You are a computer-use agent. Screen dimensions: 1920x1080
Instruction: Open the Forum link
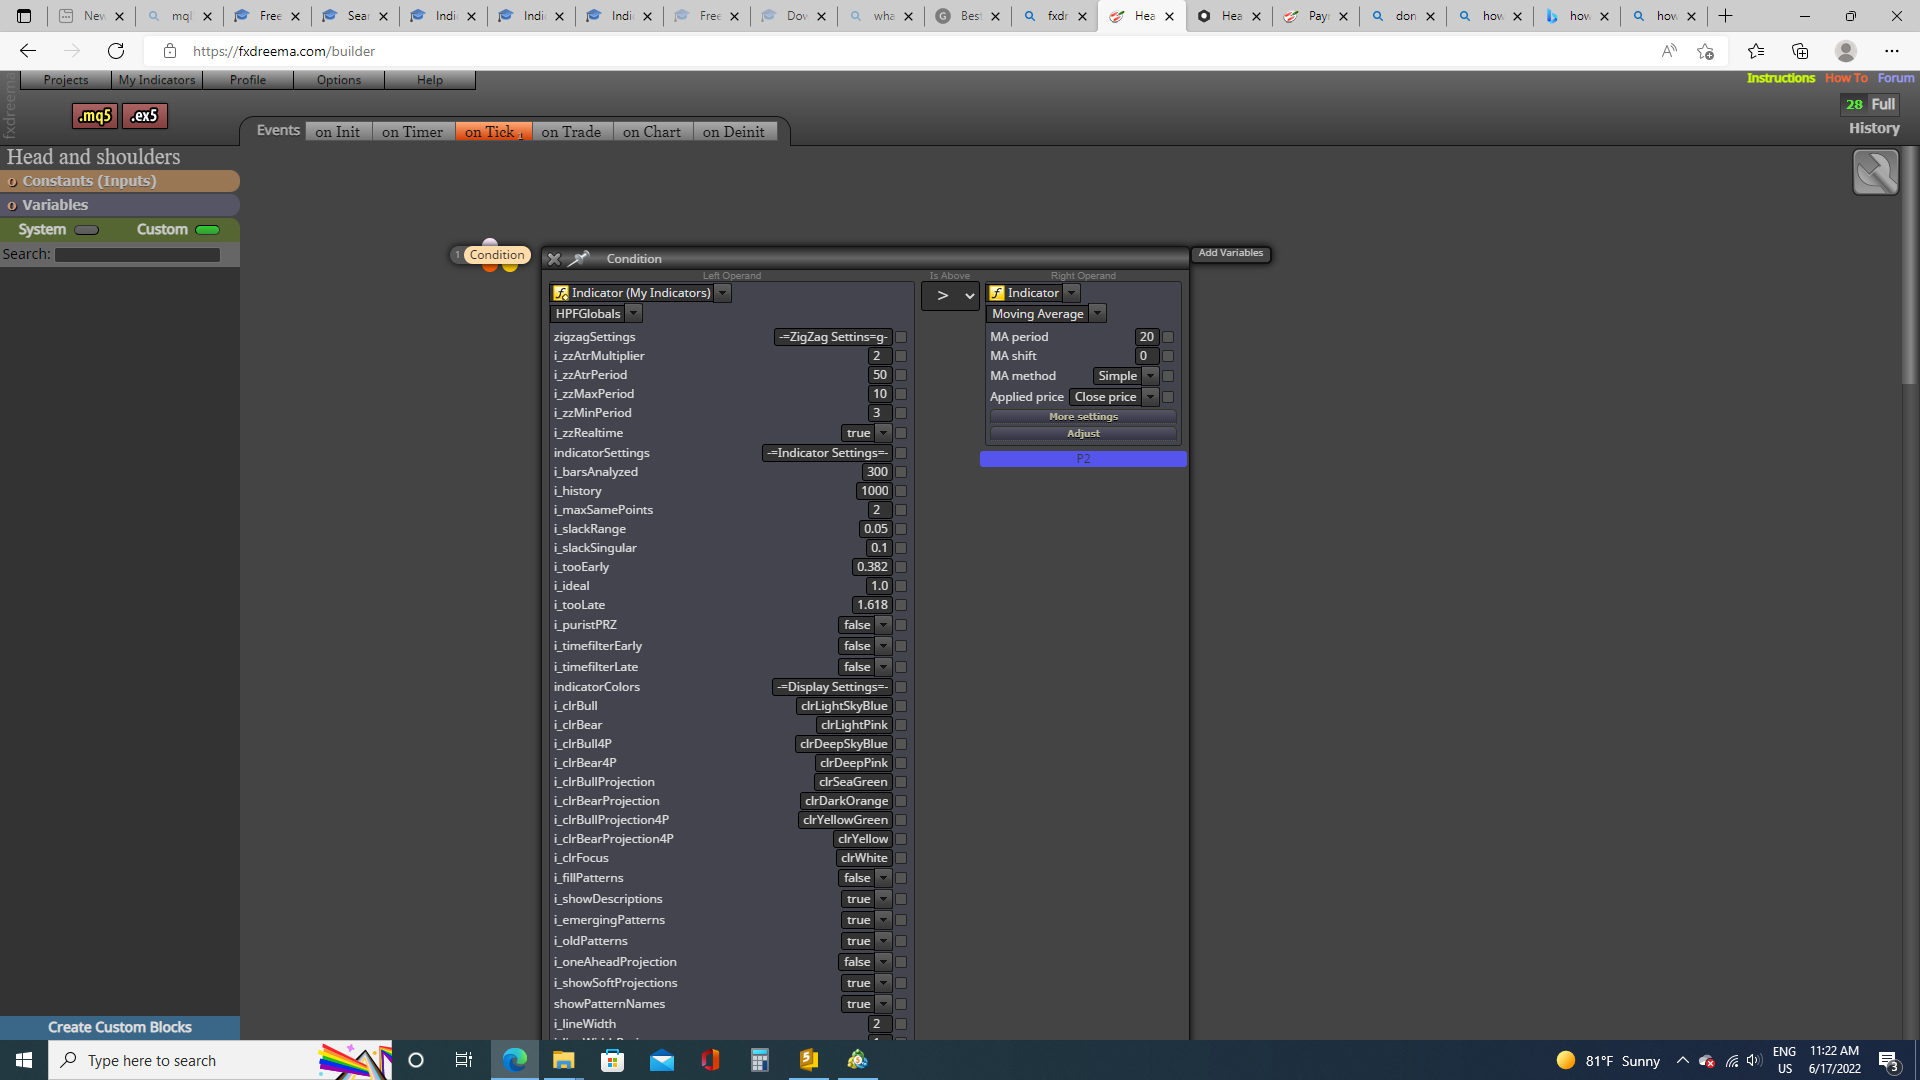point(1896,78)
